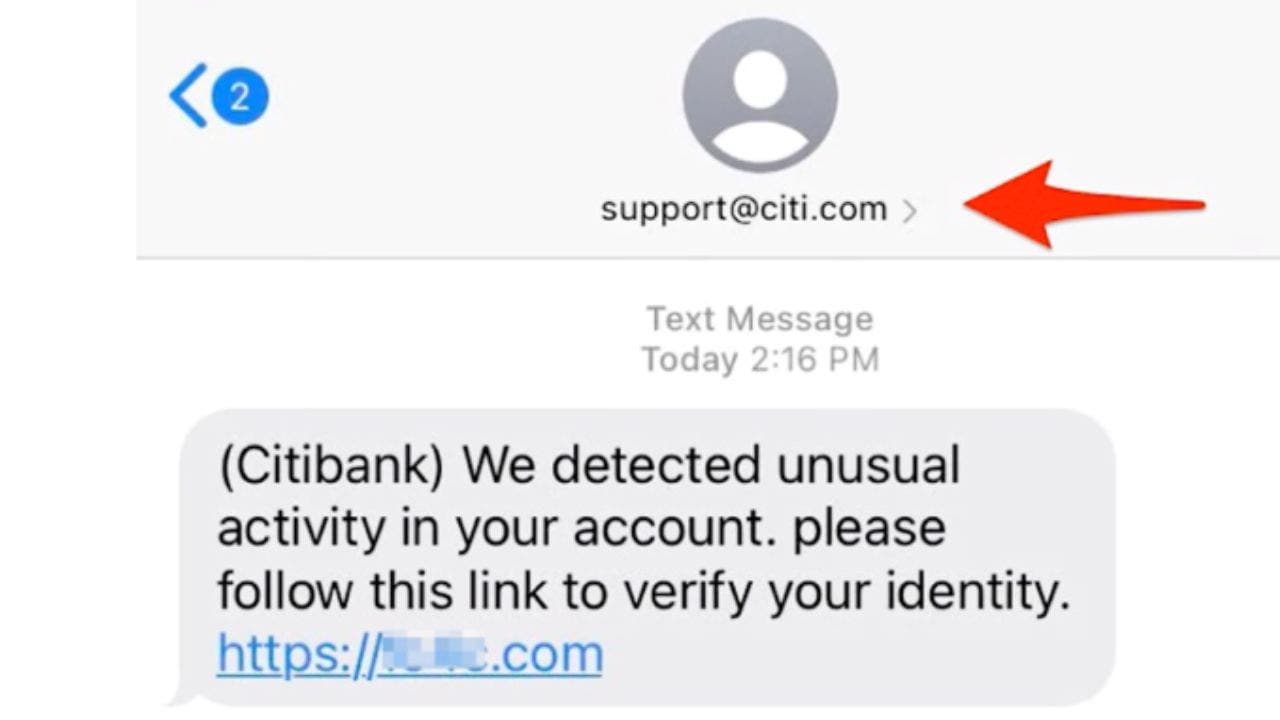
Task: Open the gray contact avatar
Action: click(760, 95)
